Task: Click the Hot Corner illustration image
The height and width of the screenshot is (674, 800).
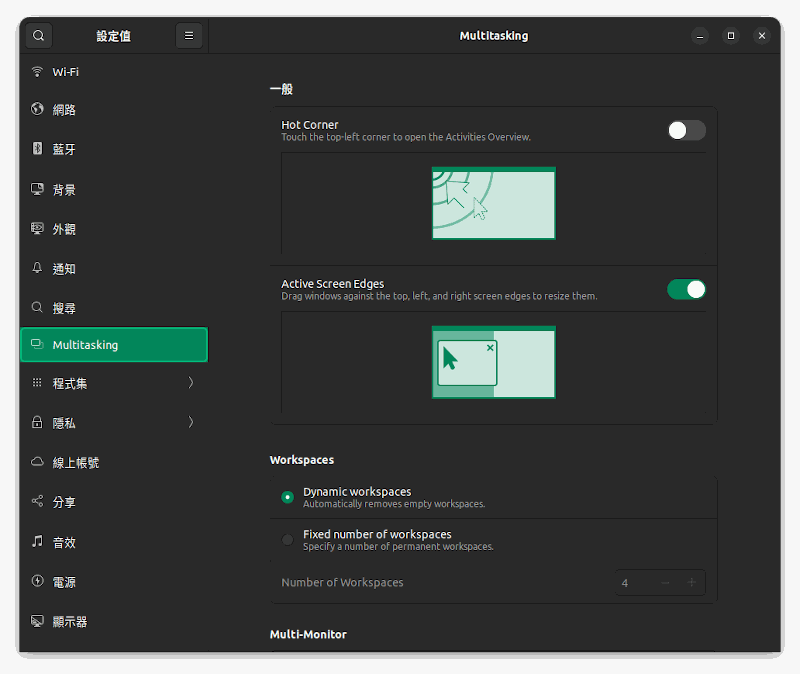Action: pyautogui.click(x=493, y=203)
